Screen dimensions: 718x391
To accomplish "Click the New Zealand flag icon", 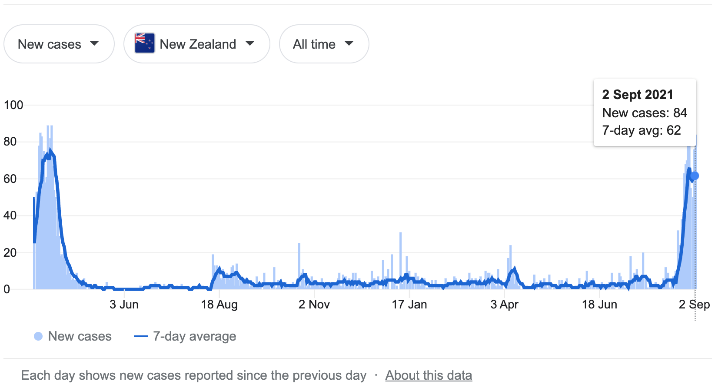I will click(145, 43).
